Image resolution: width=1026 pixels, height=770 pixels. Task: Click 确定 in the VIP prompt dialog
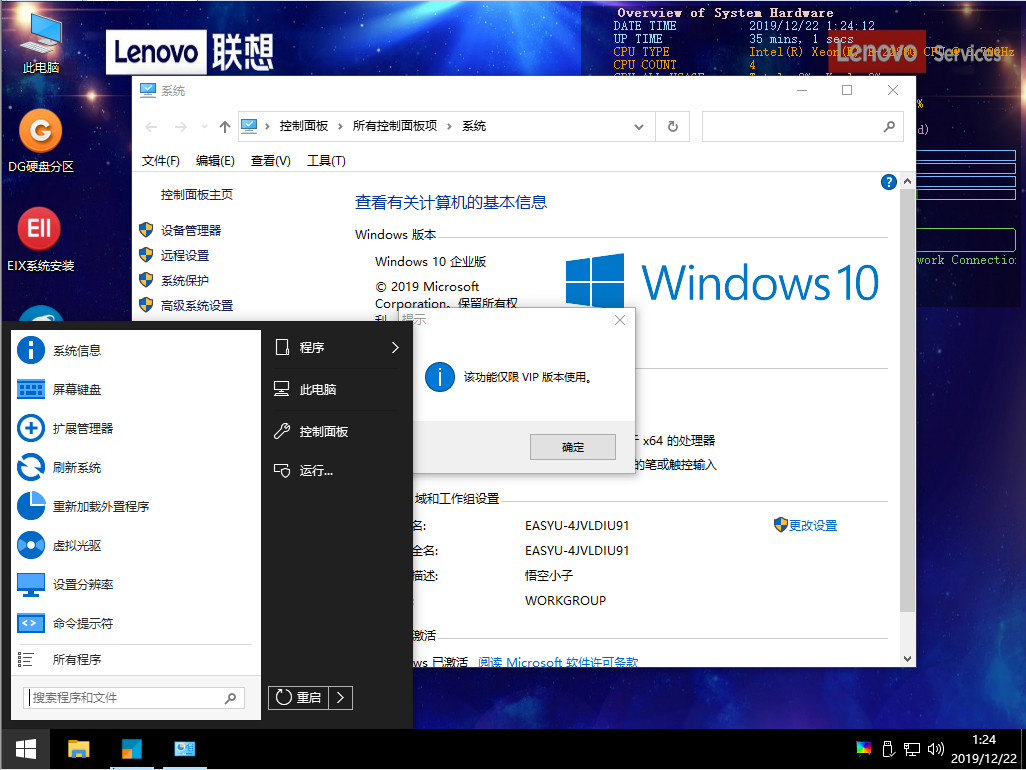[x=573, y=447]
